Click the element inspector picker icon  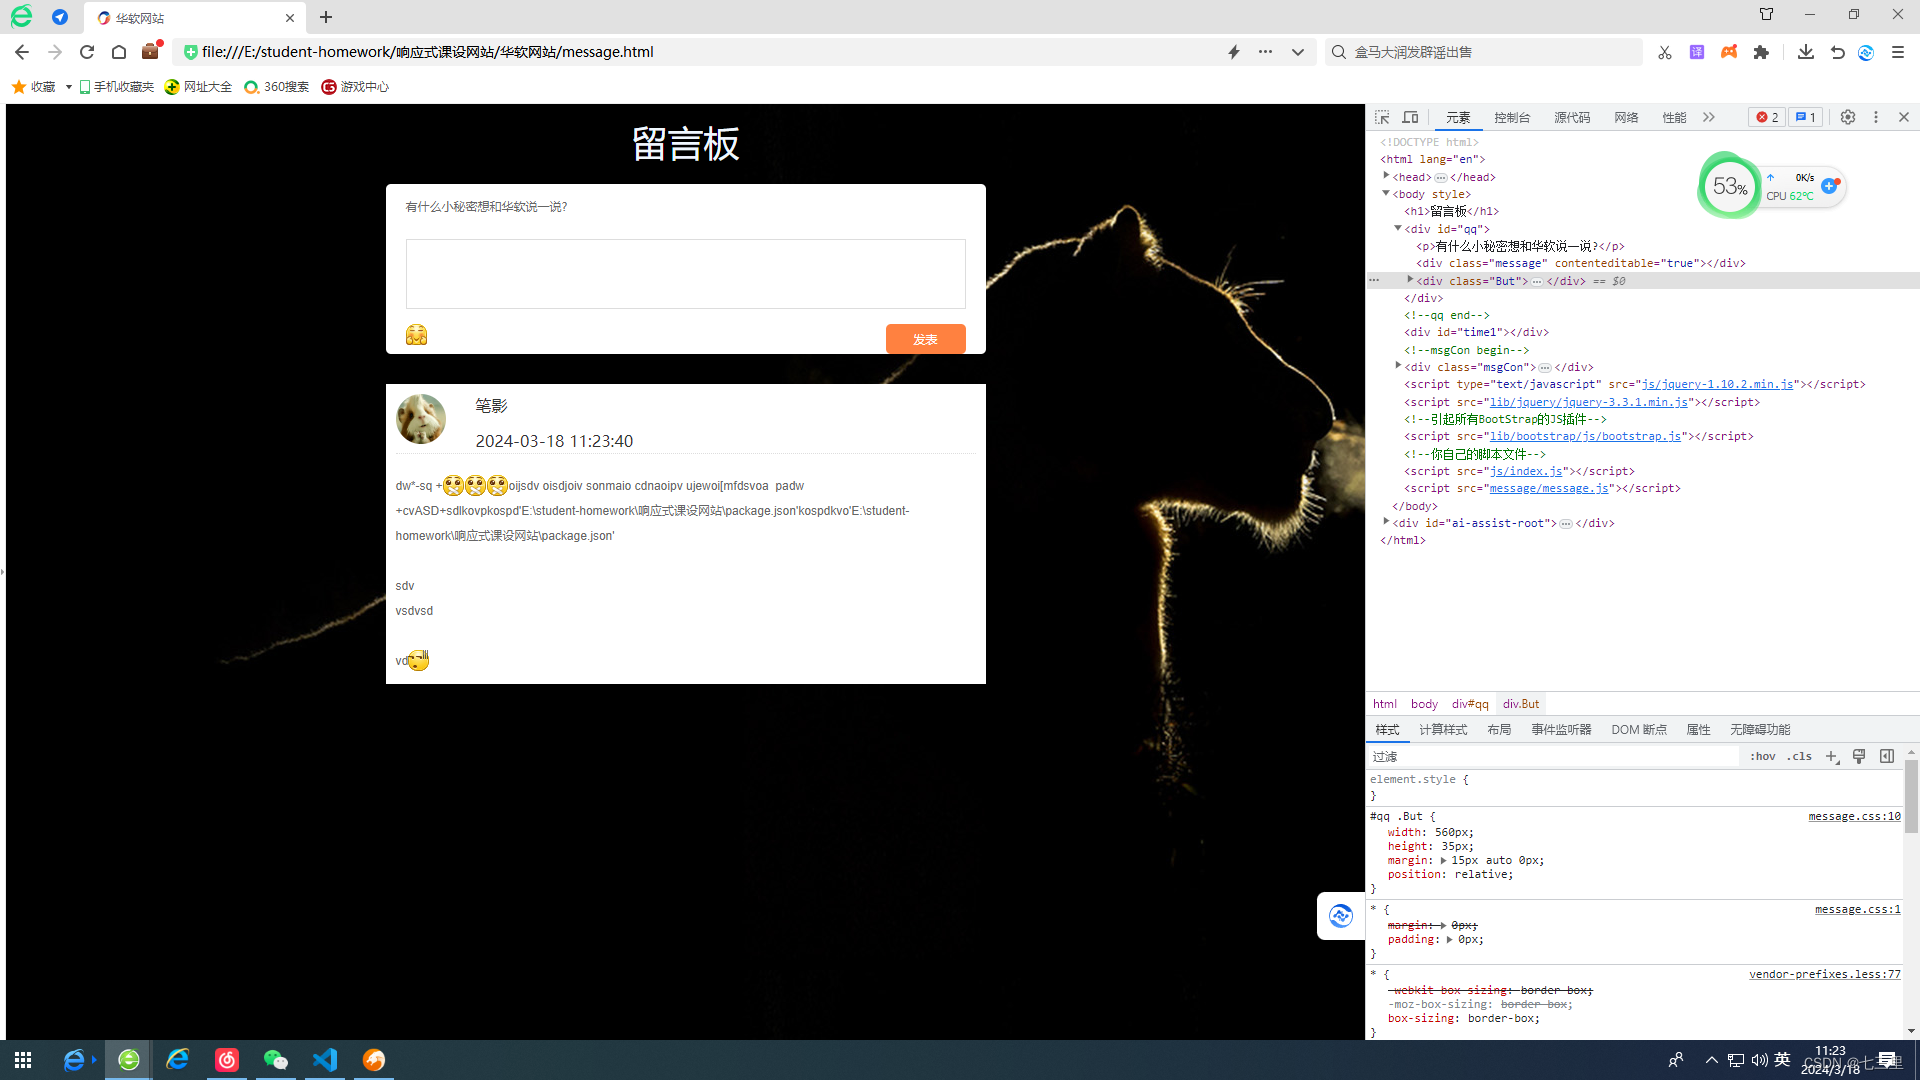pos(1382,117)
